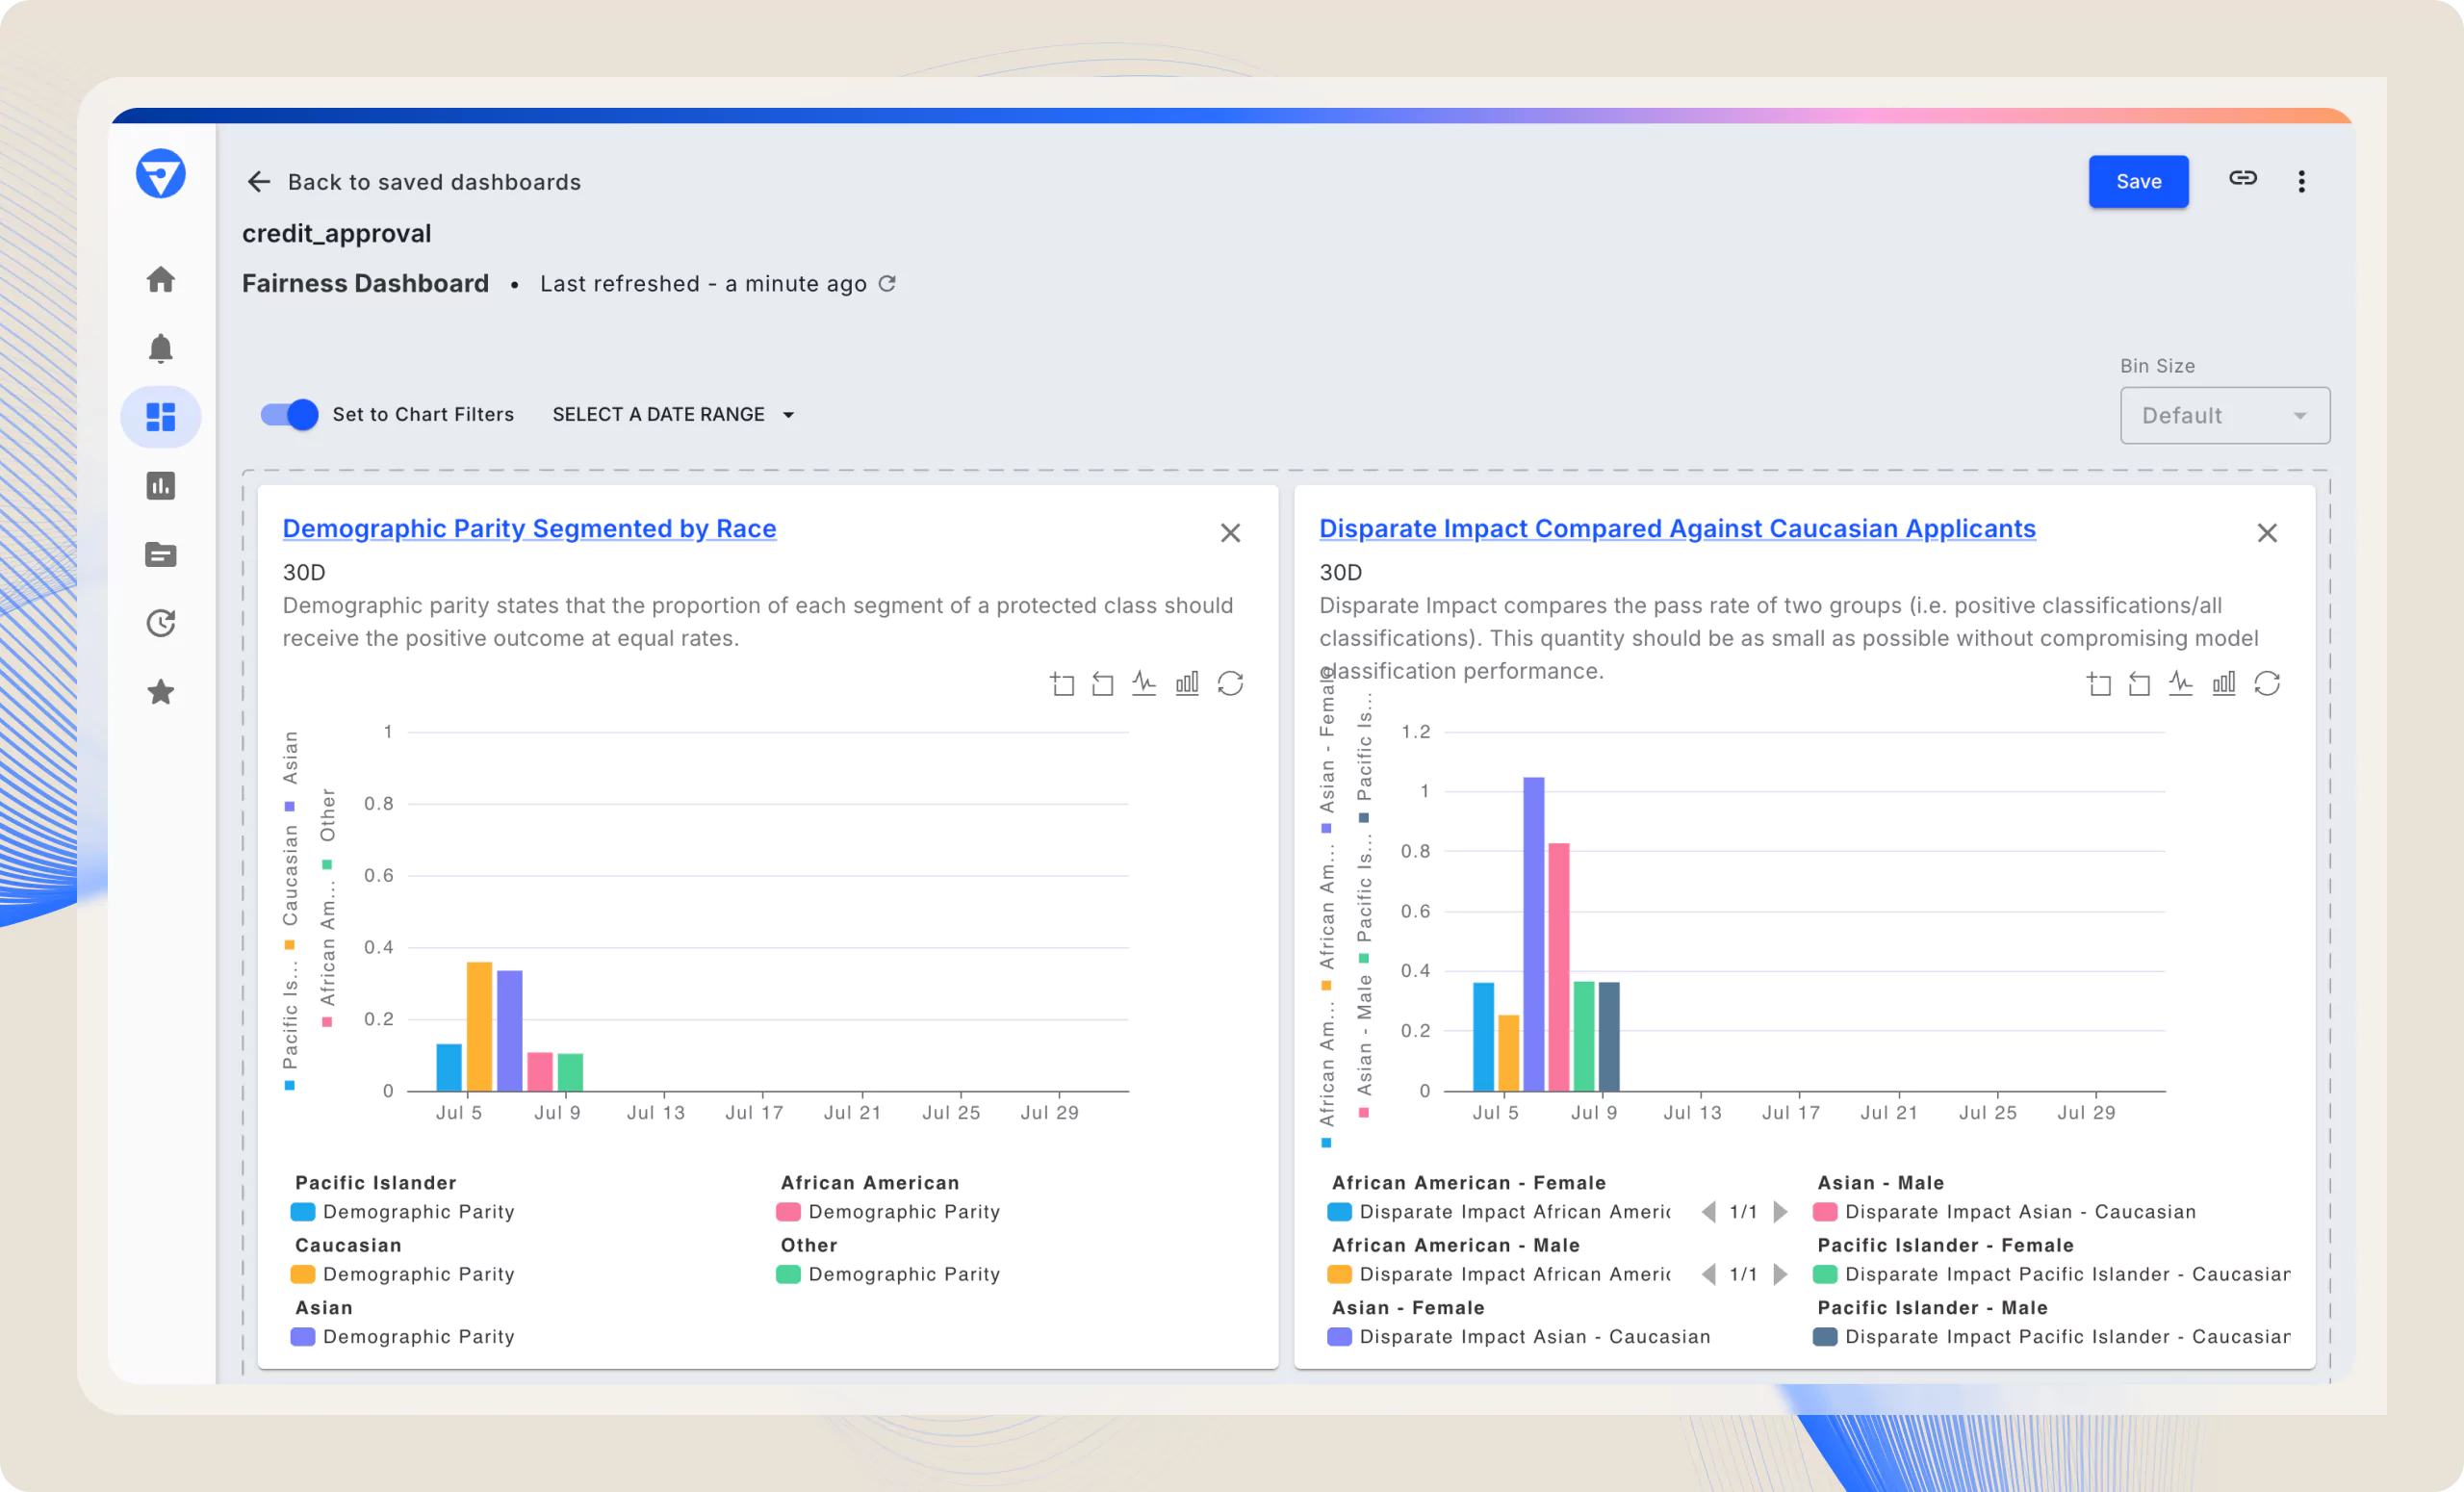Open Disparate Impact Compared Against Caucasian Applicants link
Viewport: 2464px width, 1492px height.
pos(1677,528)
